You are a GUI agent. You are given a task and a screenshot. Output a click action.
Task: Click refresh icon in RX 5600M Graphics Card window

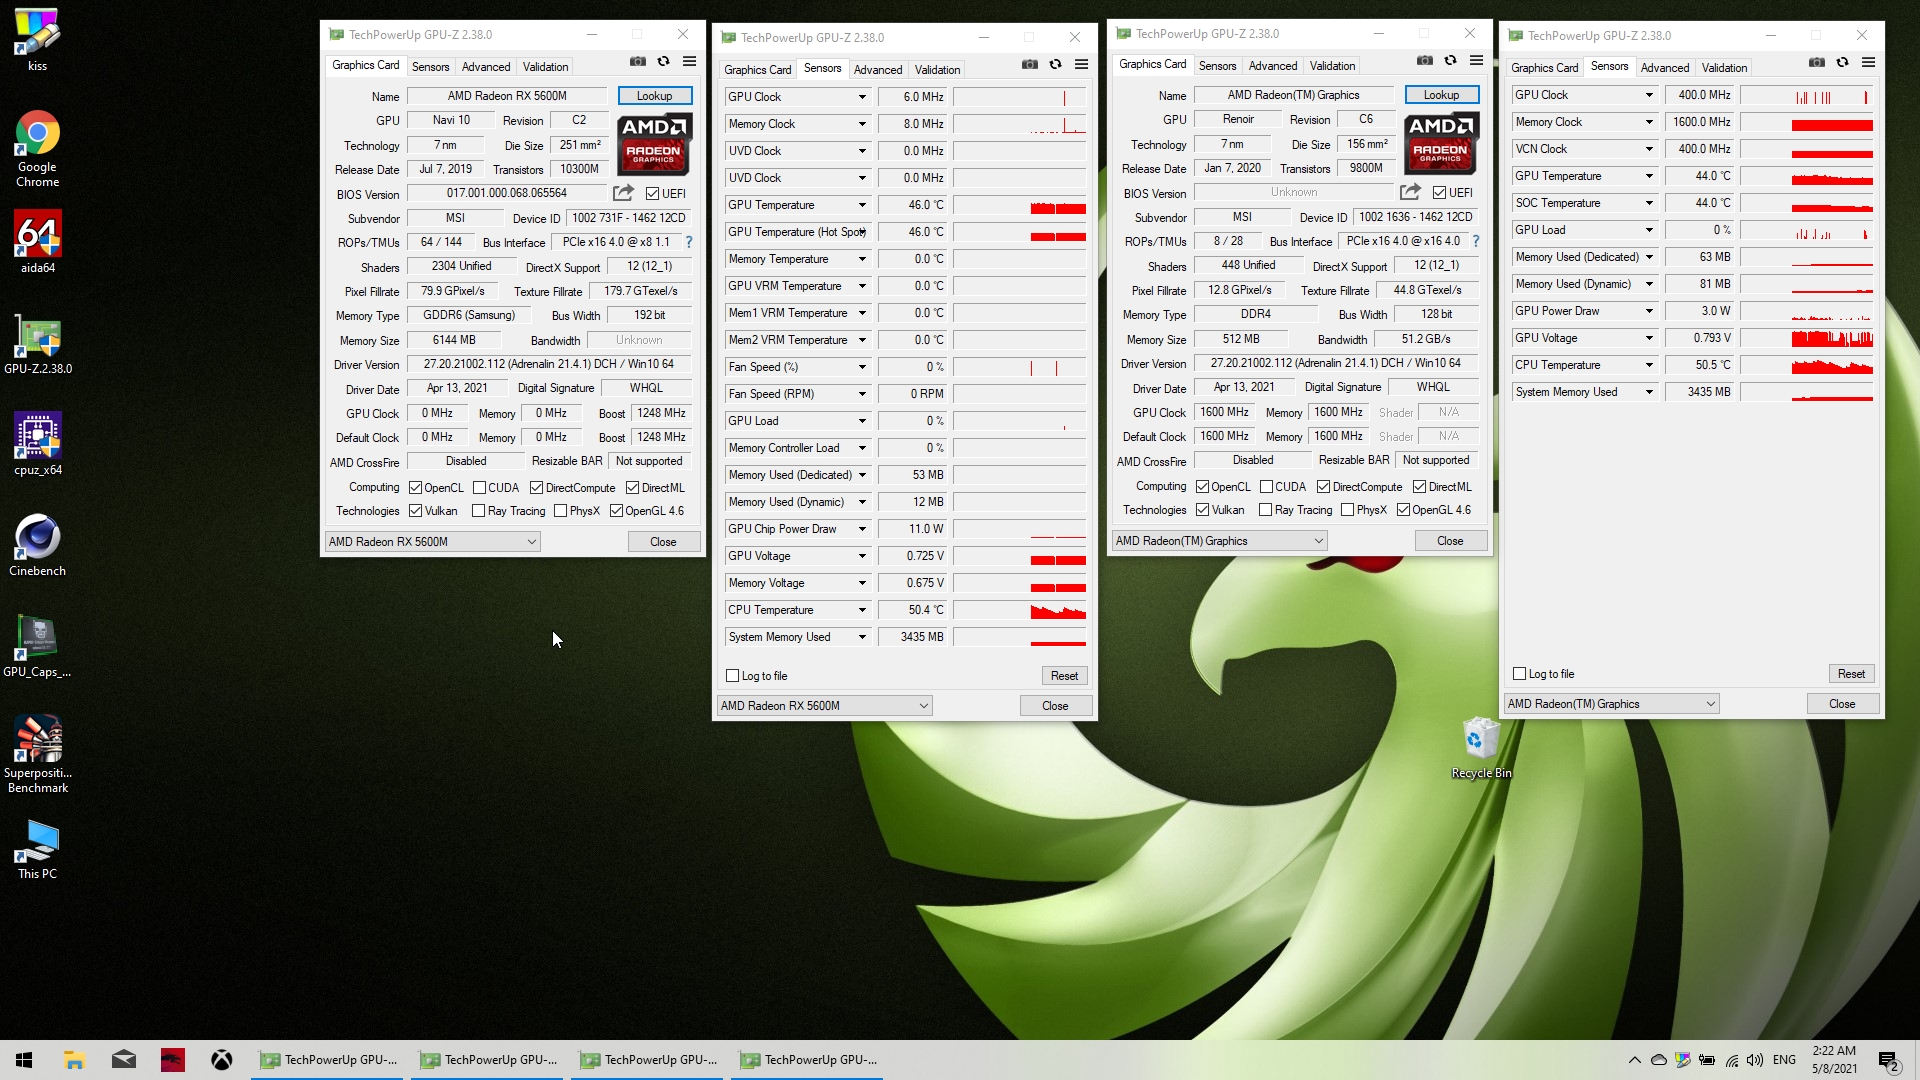click(x=663, y=62)
